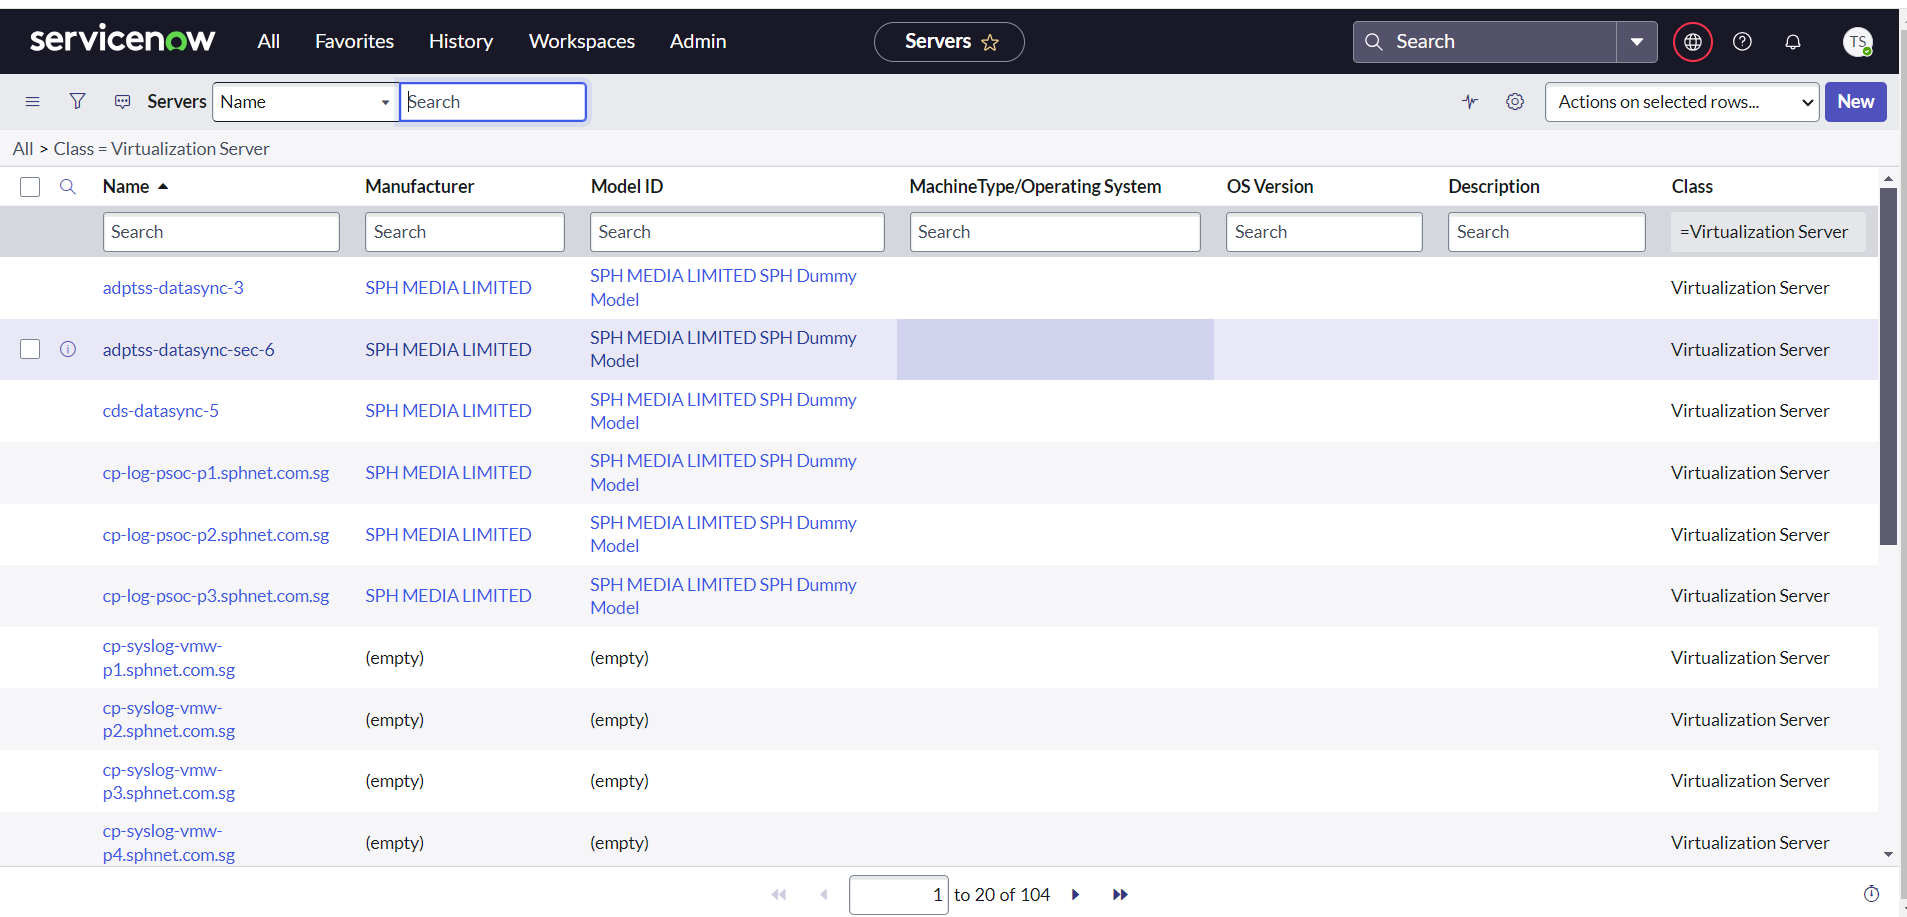Click the Class column filter field

point(1768,232)
